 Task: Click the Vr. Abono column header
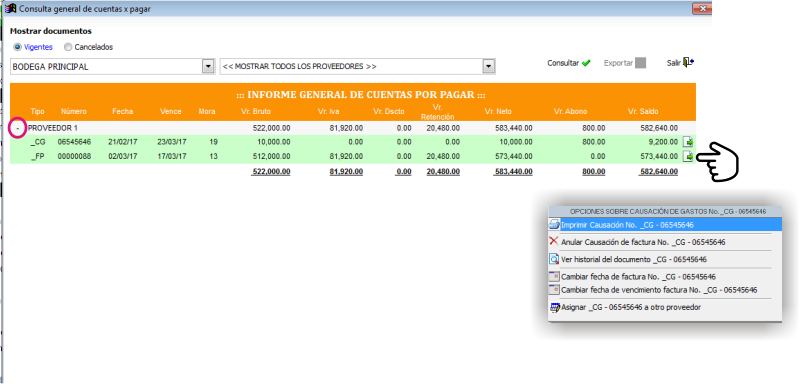pyautogui.click(x=570, y=111)
